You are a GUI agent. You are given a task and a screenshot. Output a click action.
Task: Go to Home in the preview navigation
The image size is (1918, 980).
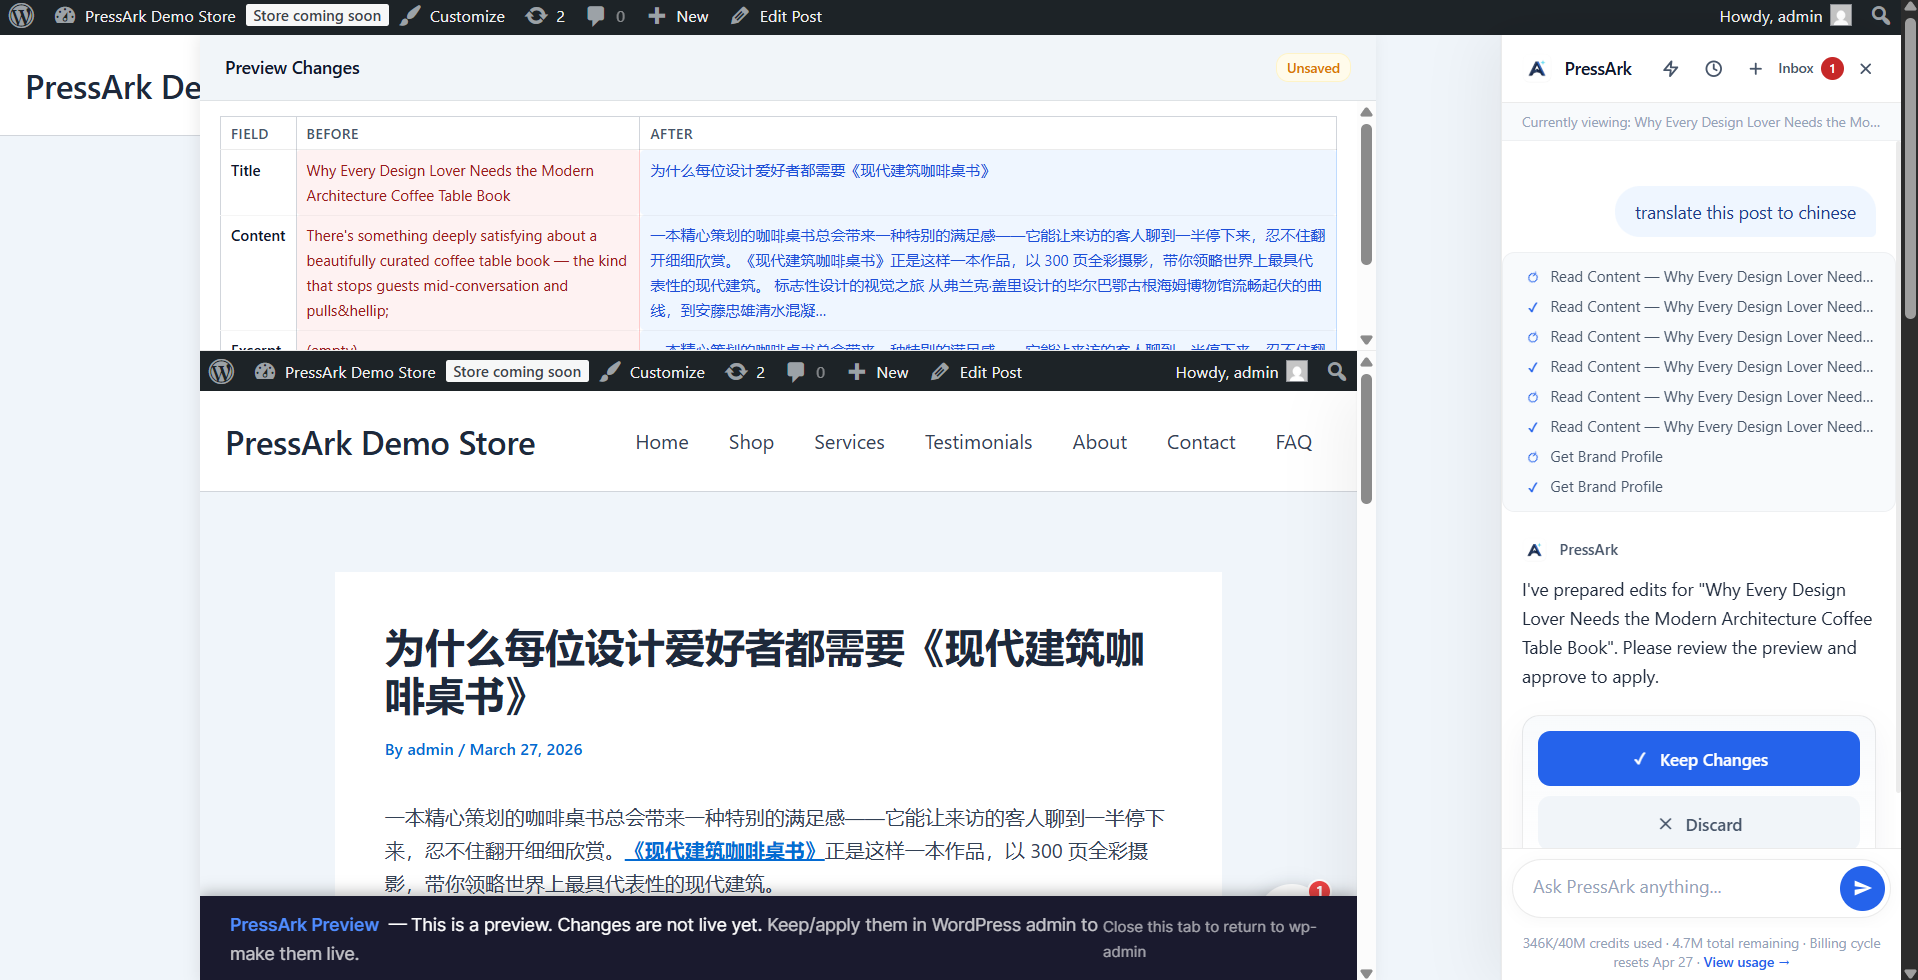[662, 442]
